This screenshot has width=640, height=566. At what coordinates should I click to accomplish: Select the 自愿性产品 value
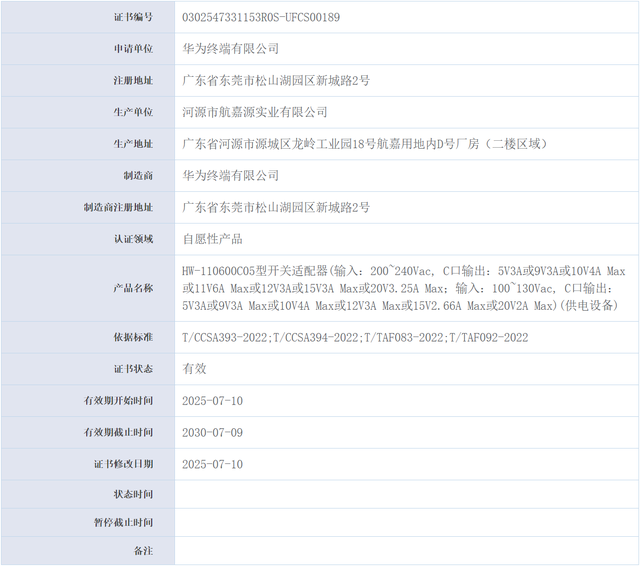coord(212,239)
